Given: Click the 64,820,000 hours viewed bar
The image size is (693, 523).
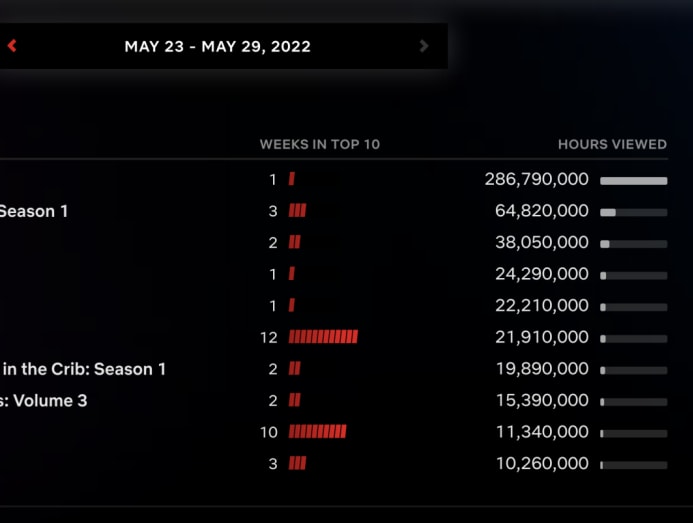Looking at the screenshot, I should pos(634,212).
